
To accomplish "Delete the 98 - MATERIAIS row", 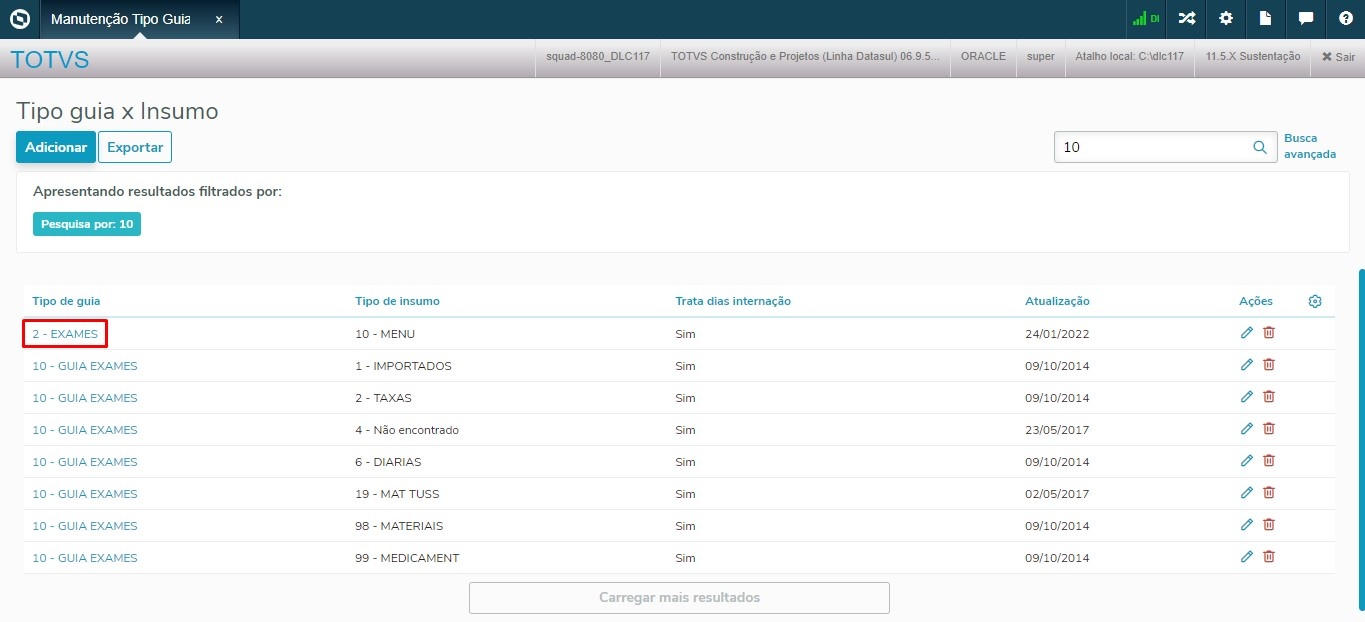I will [1269, 525].
